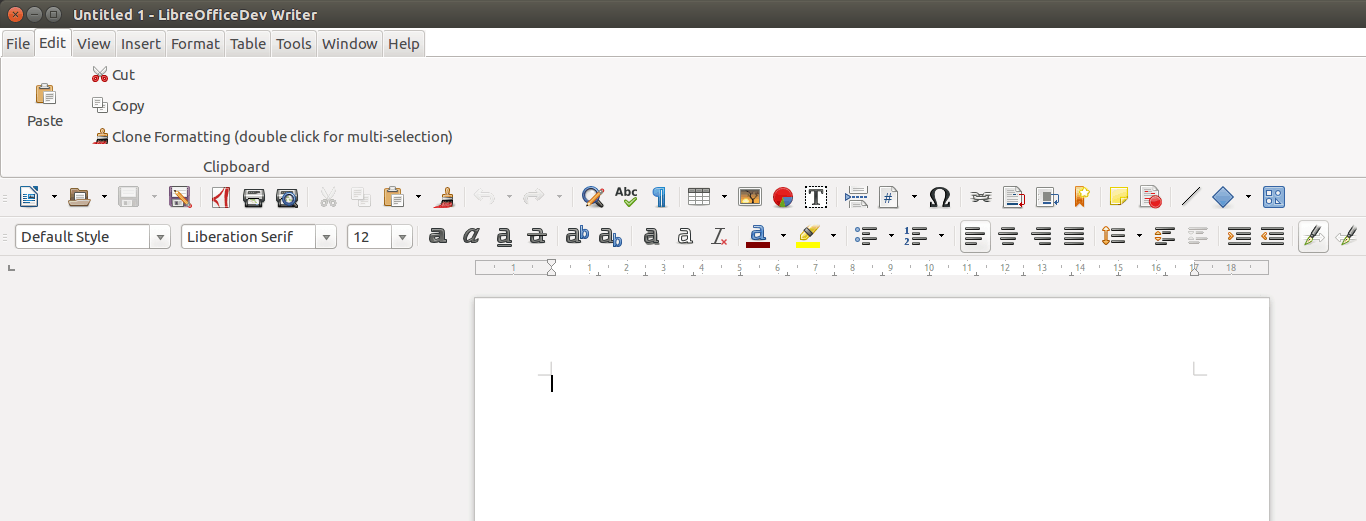Insert a table with the table icon
The image size is (1366, 521).
[699, 197]
